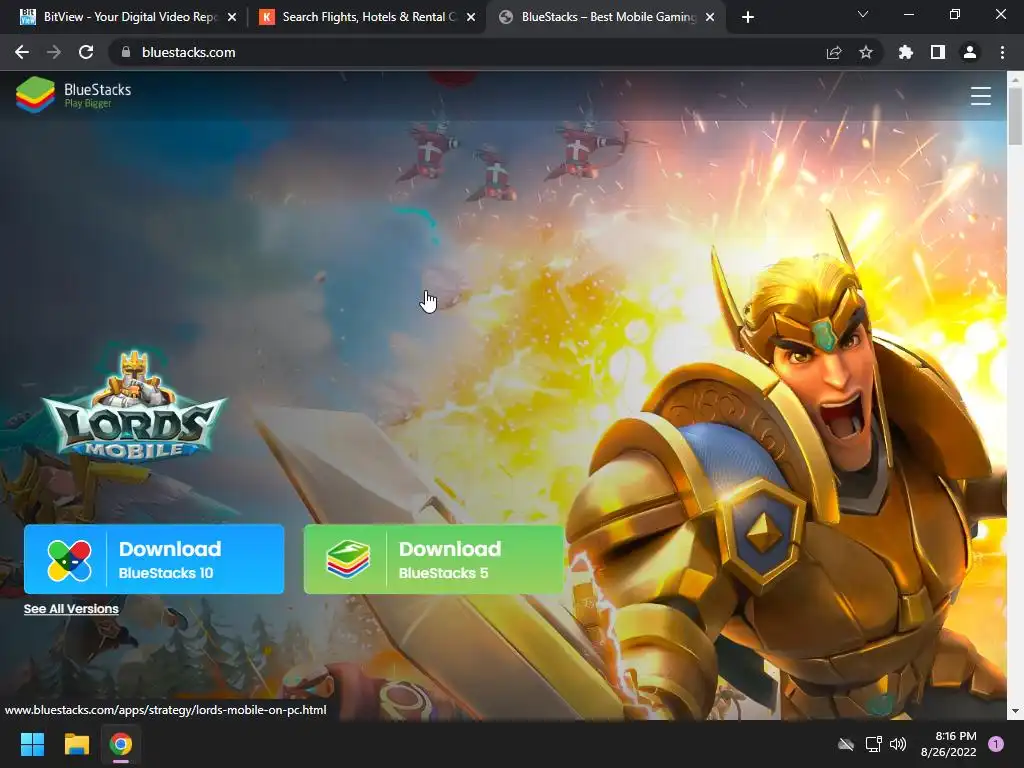Open the clock showing 8:16 PM
The height and width of the screenshot is (768, 1024).
coord(949,744)
